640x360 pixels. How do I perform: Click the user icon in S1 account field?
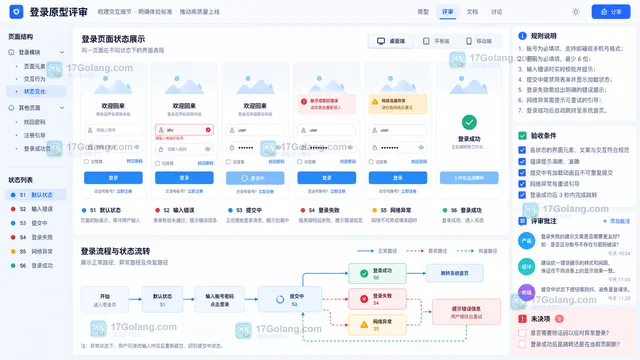(90, 130)
